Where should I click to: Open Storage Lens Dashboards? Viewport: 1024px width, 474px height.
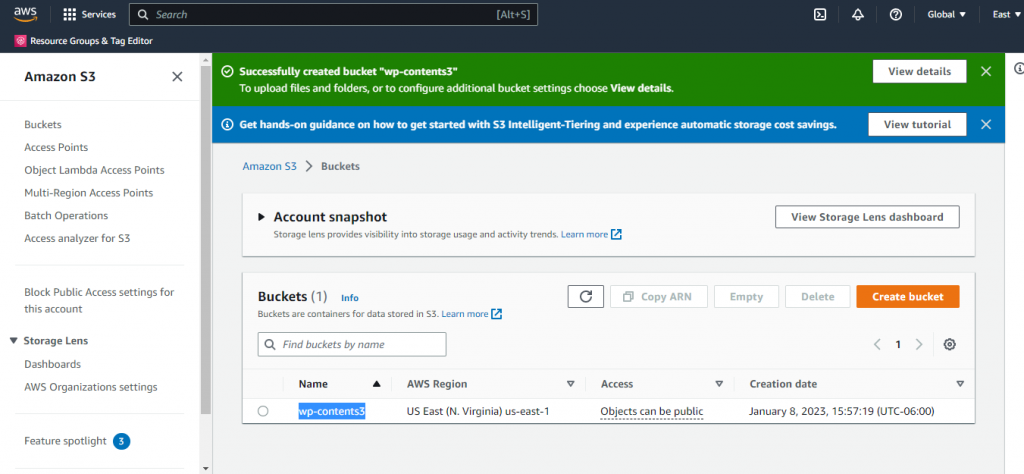(52, 364)
